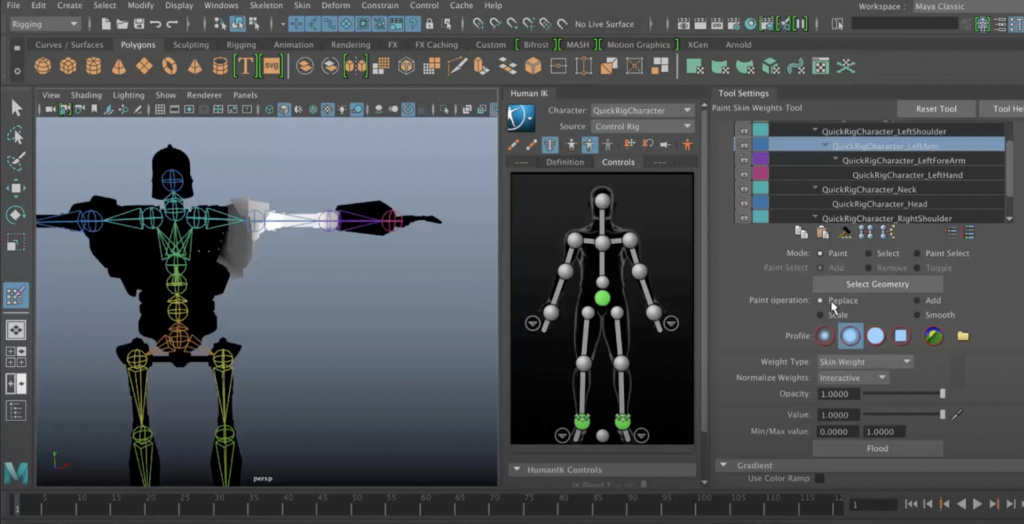Choose the Scale paint operation
The width and height of the screenshot is (1024, 524).
[820, 315]
